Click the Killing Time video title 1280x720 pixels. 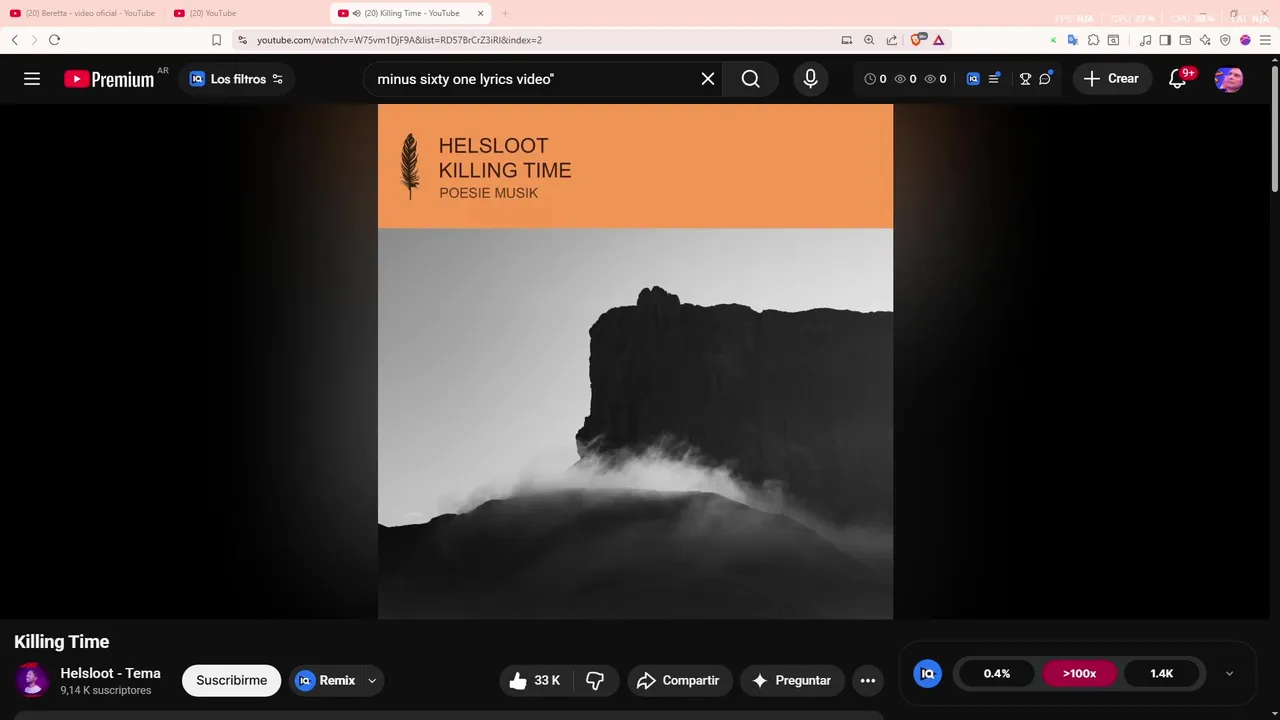point(62,642)
